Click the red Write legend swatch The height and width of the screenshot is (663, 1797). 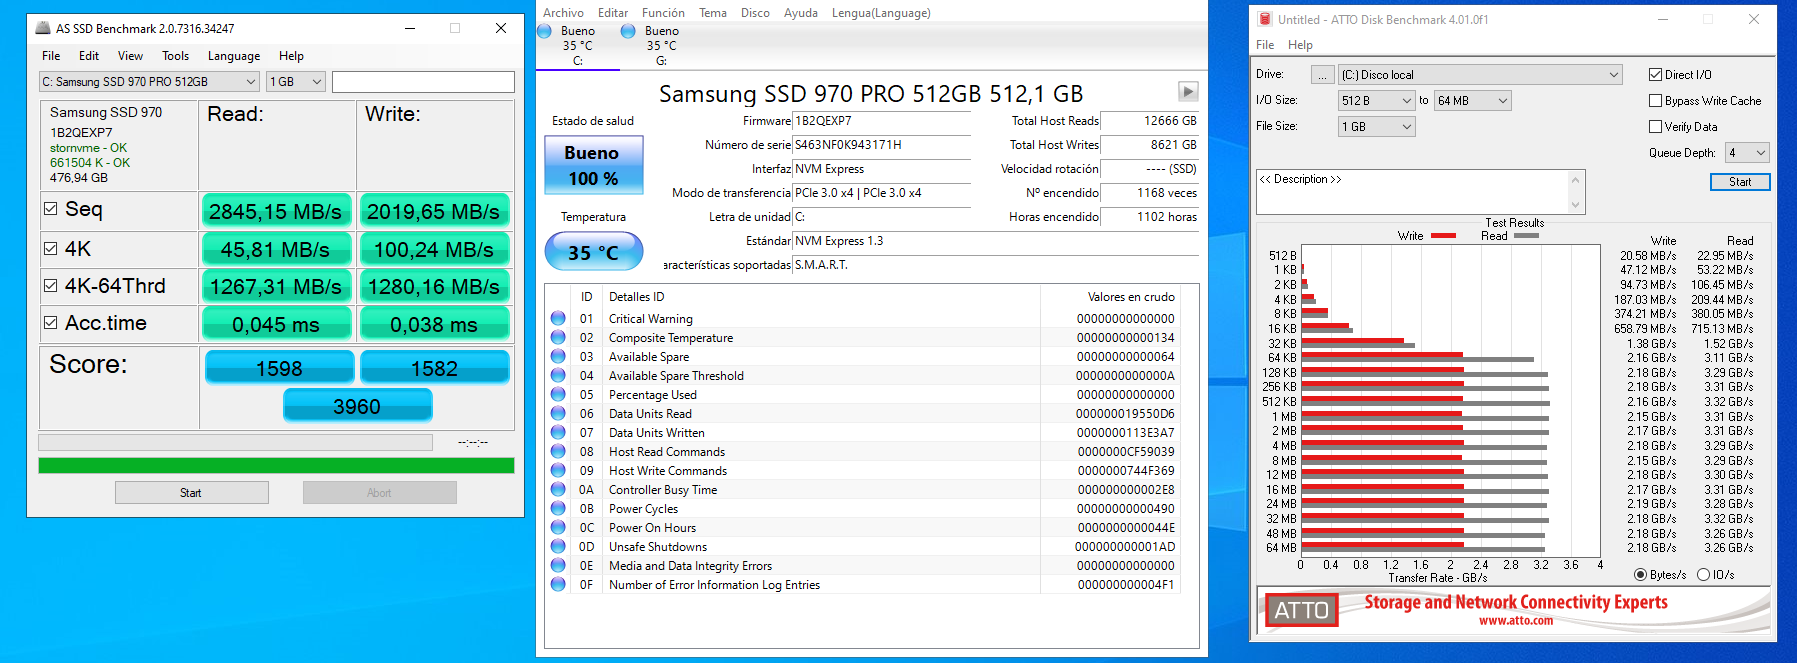[1443, 236]
